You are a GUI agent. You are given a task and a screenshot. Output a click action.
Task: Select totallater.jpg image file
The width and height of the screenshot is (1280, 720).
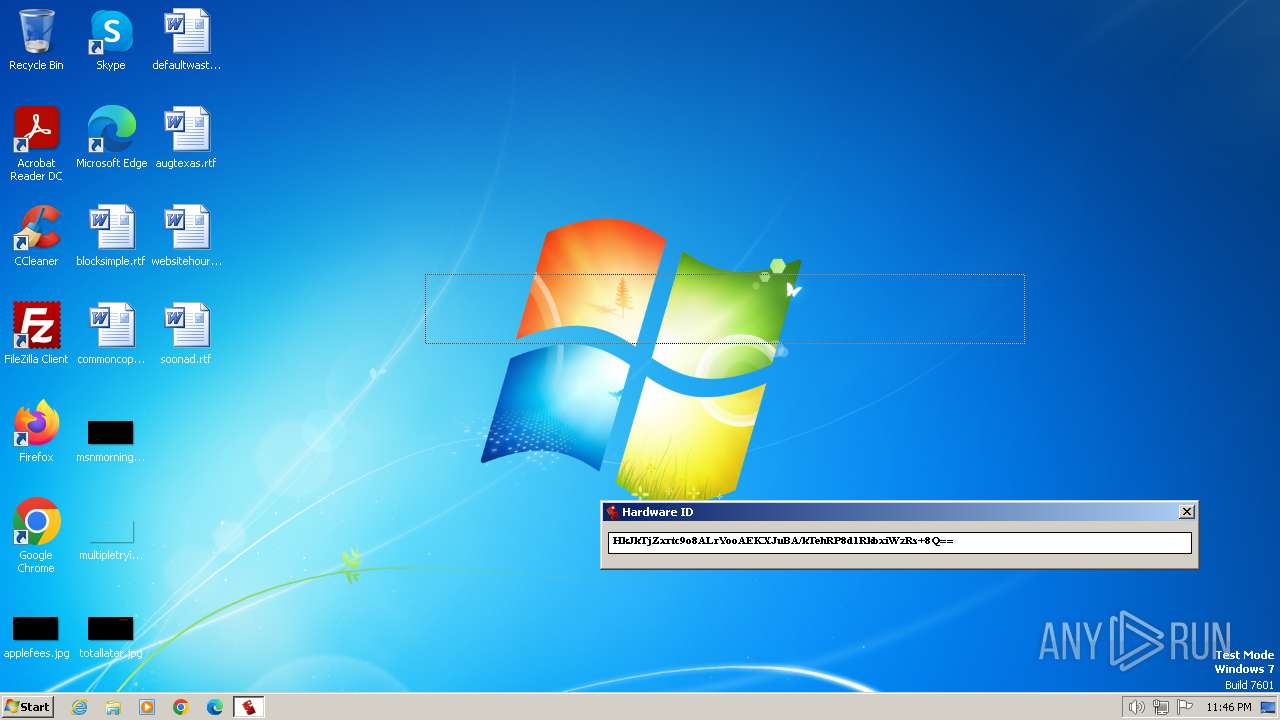tap(111, 636)
